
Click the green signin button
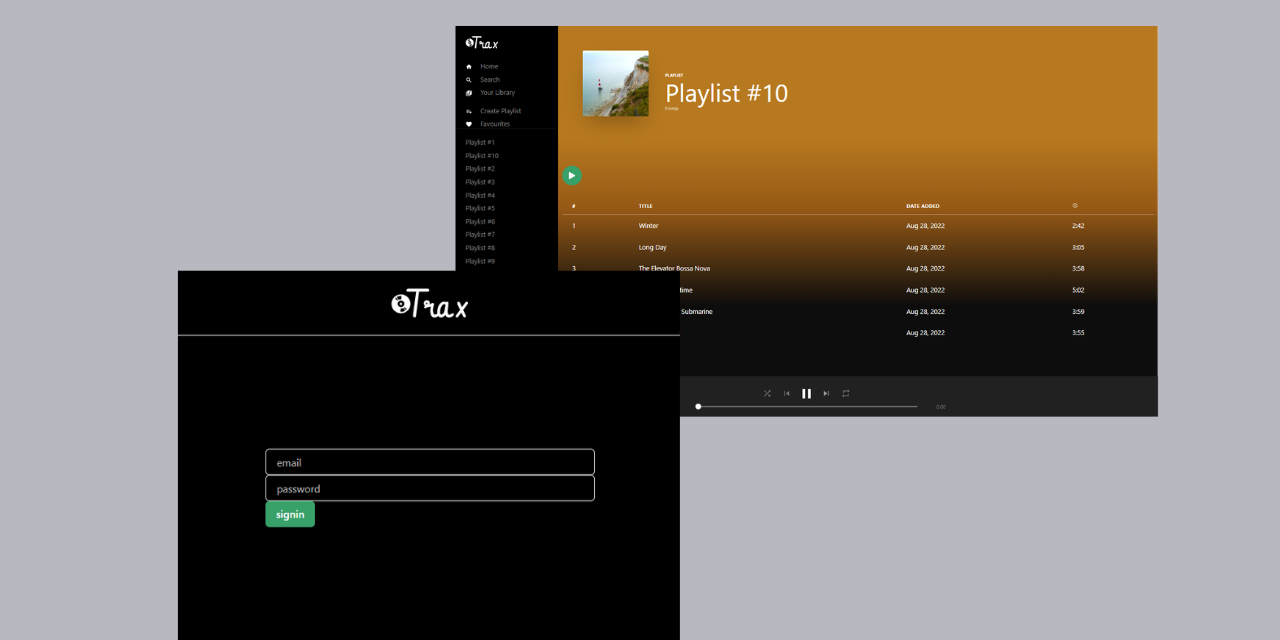[290, 514]
